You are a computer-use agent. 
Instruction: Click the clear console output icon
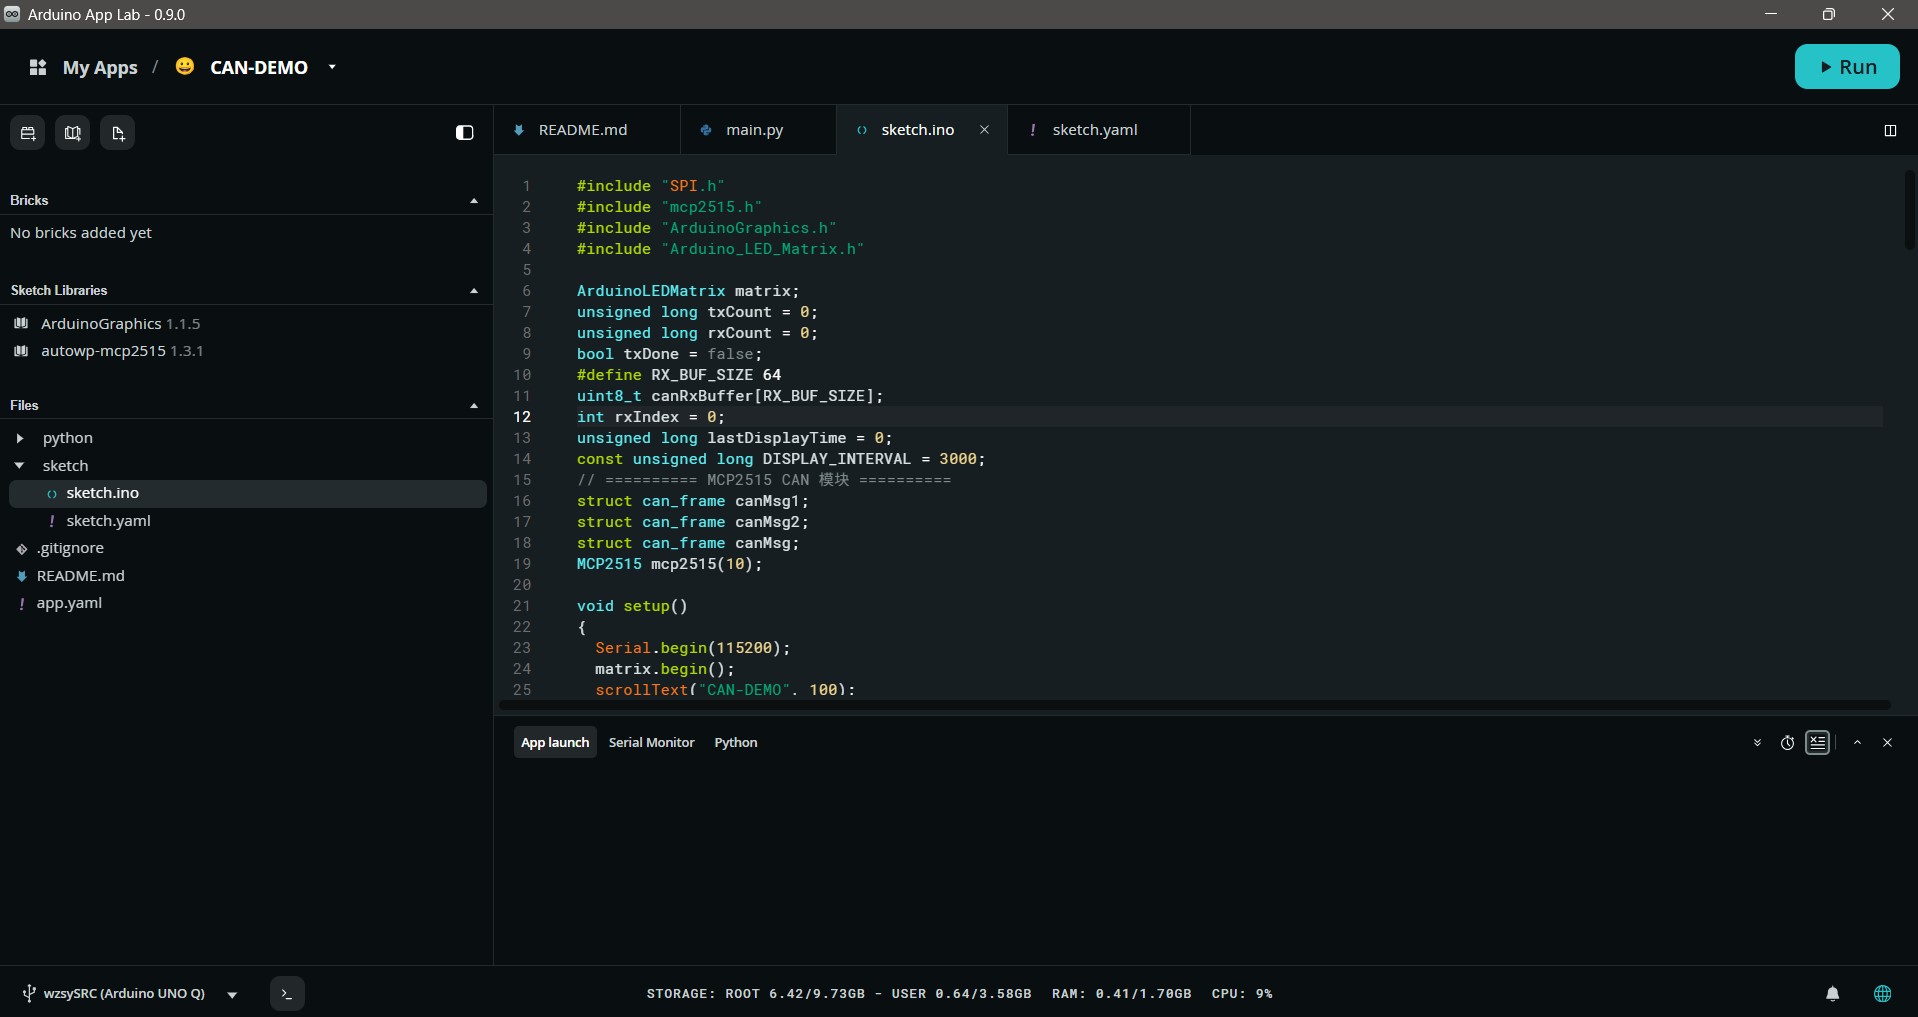(1818, 743)
